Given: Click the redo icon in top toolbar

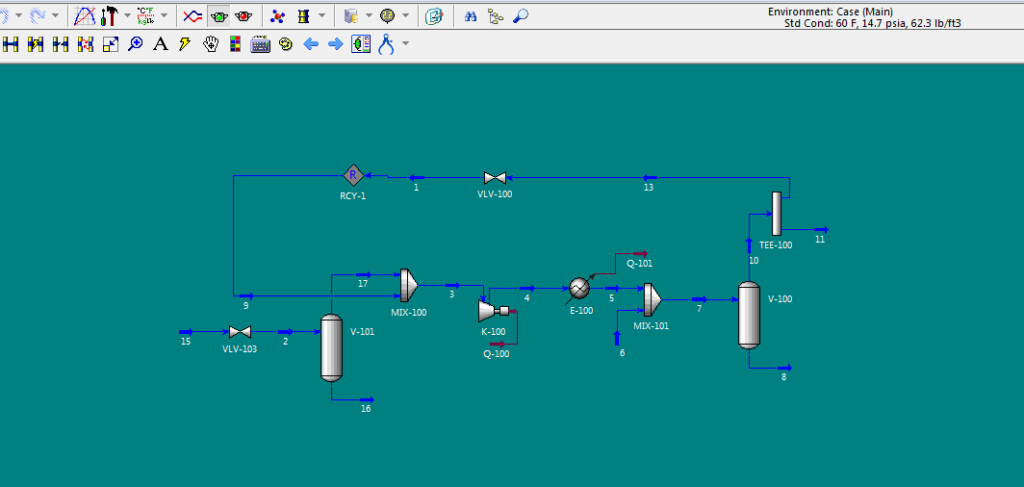Looking at the screenshot, I should pyautogui.click(x=37, y=15).
